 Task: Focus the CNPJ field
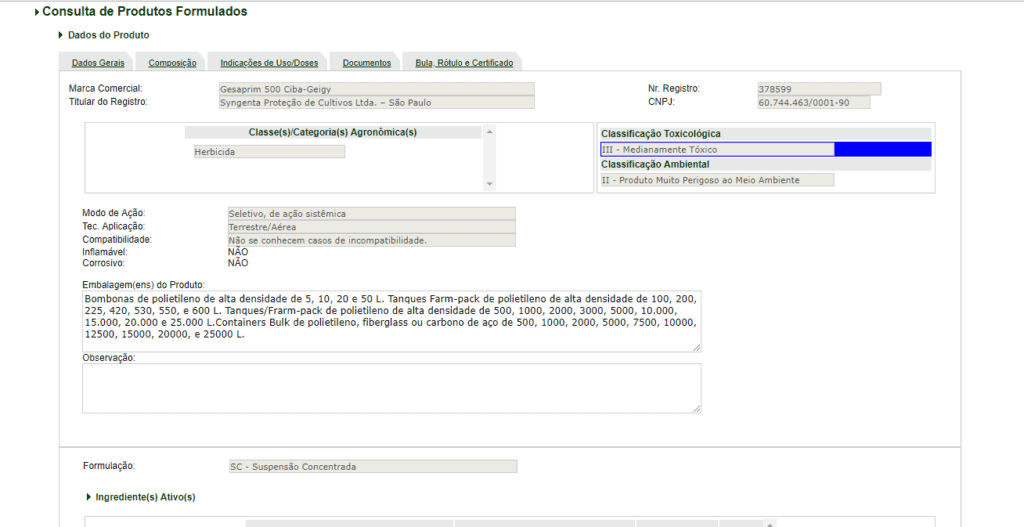[813, 102]
